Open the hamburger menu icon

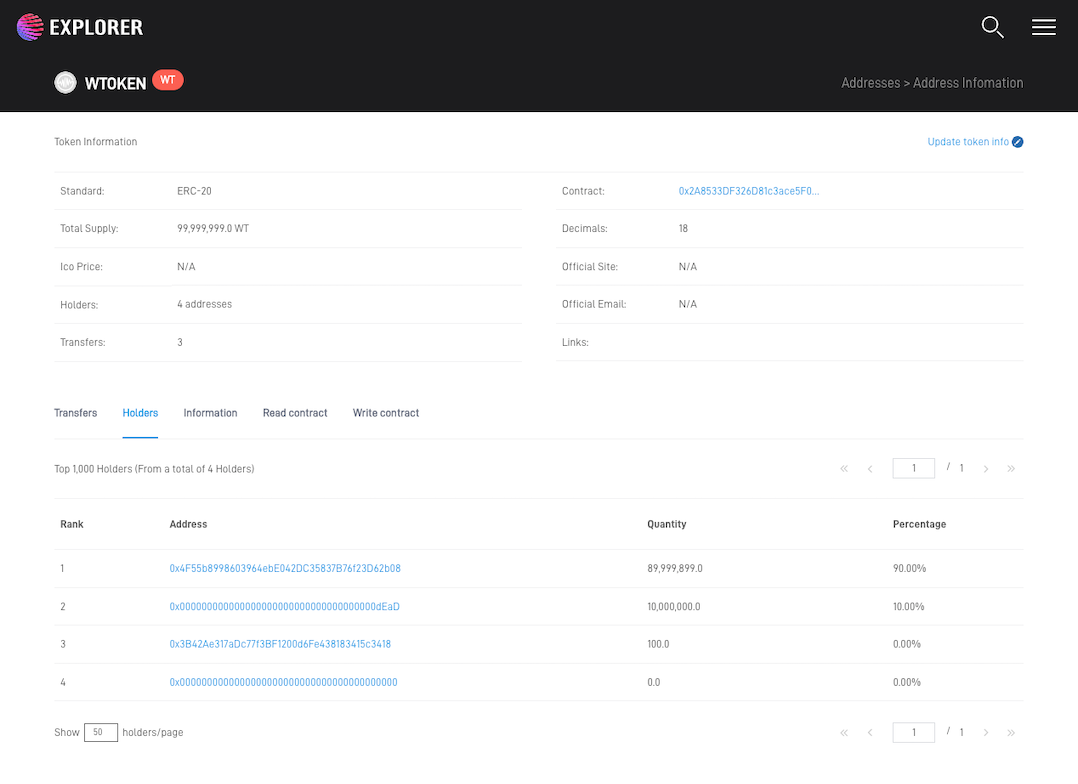pyautogui.click(x=1043, y=27)
